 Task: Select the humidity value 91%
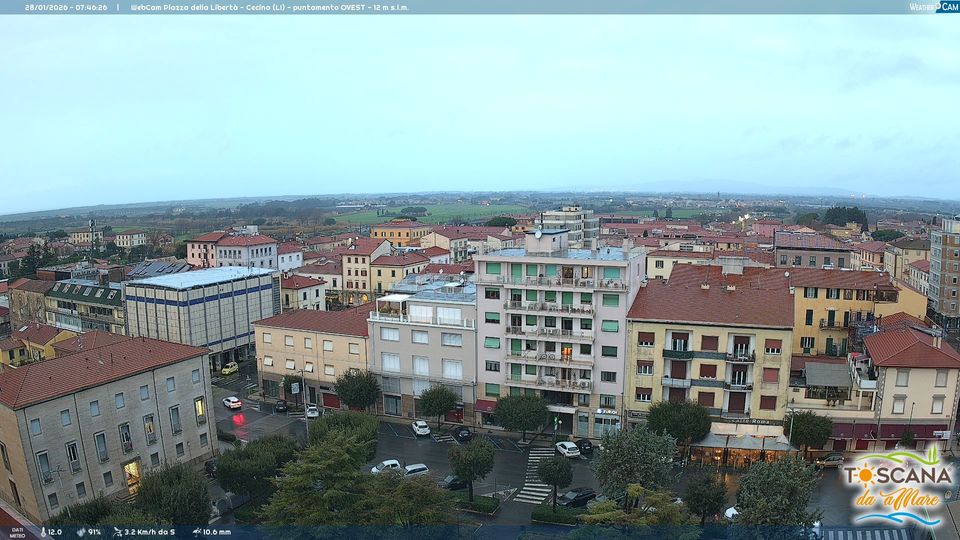click(94, 532)
